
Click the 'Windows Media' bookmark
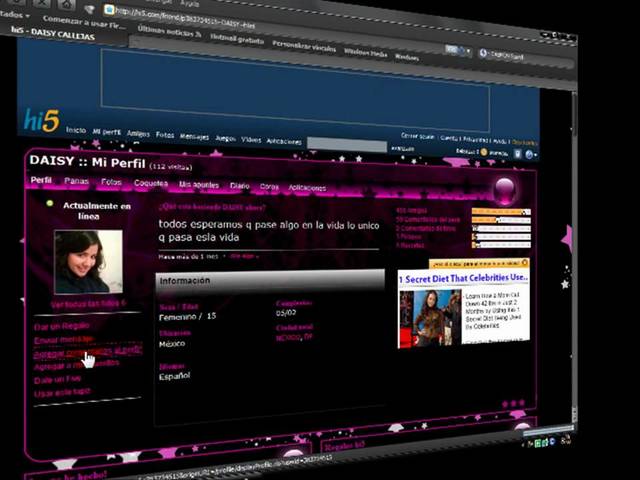(366, 52)
